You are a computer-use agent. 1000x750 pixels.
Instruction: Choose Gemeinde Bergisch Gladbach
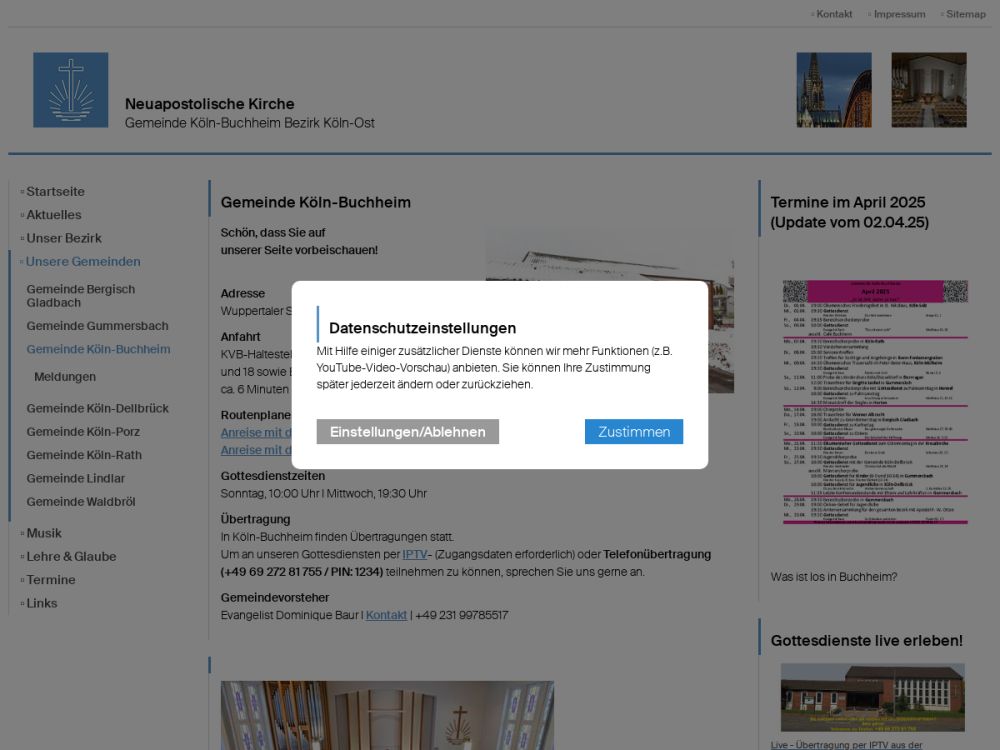tap(81, 296)
